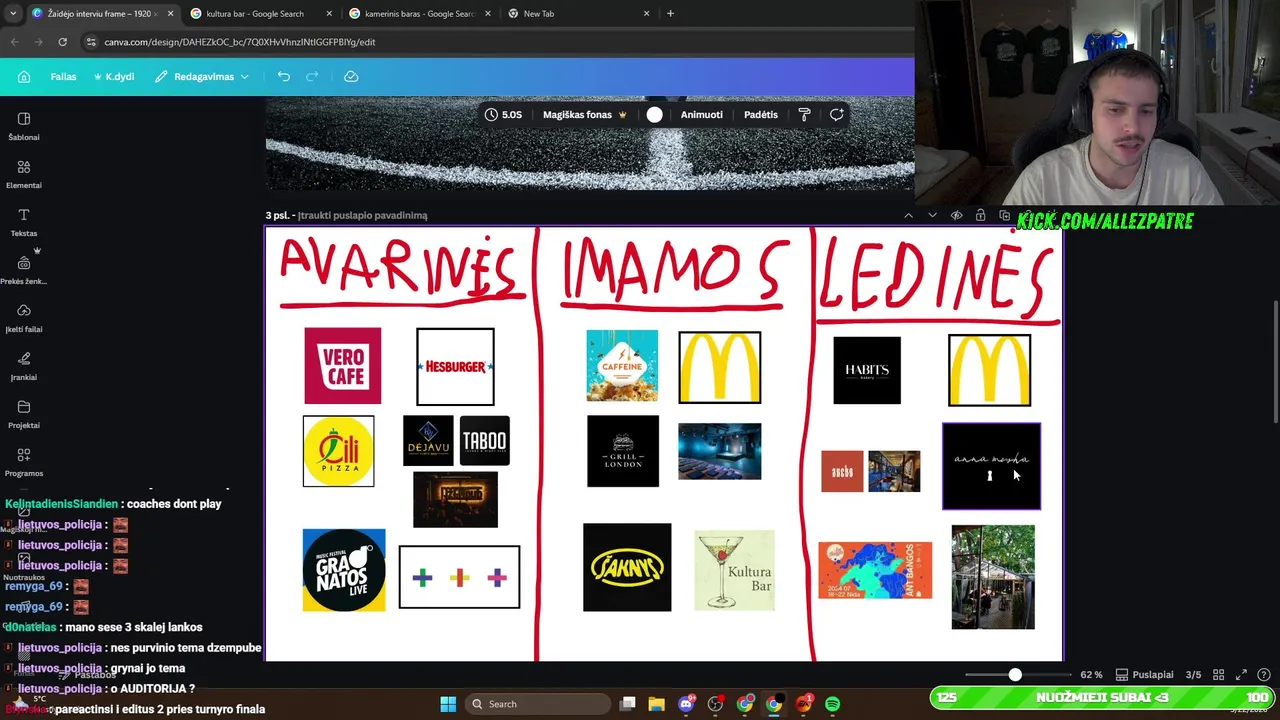
Task: Select the Grill London logo image
Action: pyautogui.click(x=623, y=451)
